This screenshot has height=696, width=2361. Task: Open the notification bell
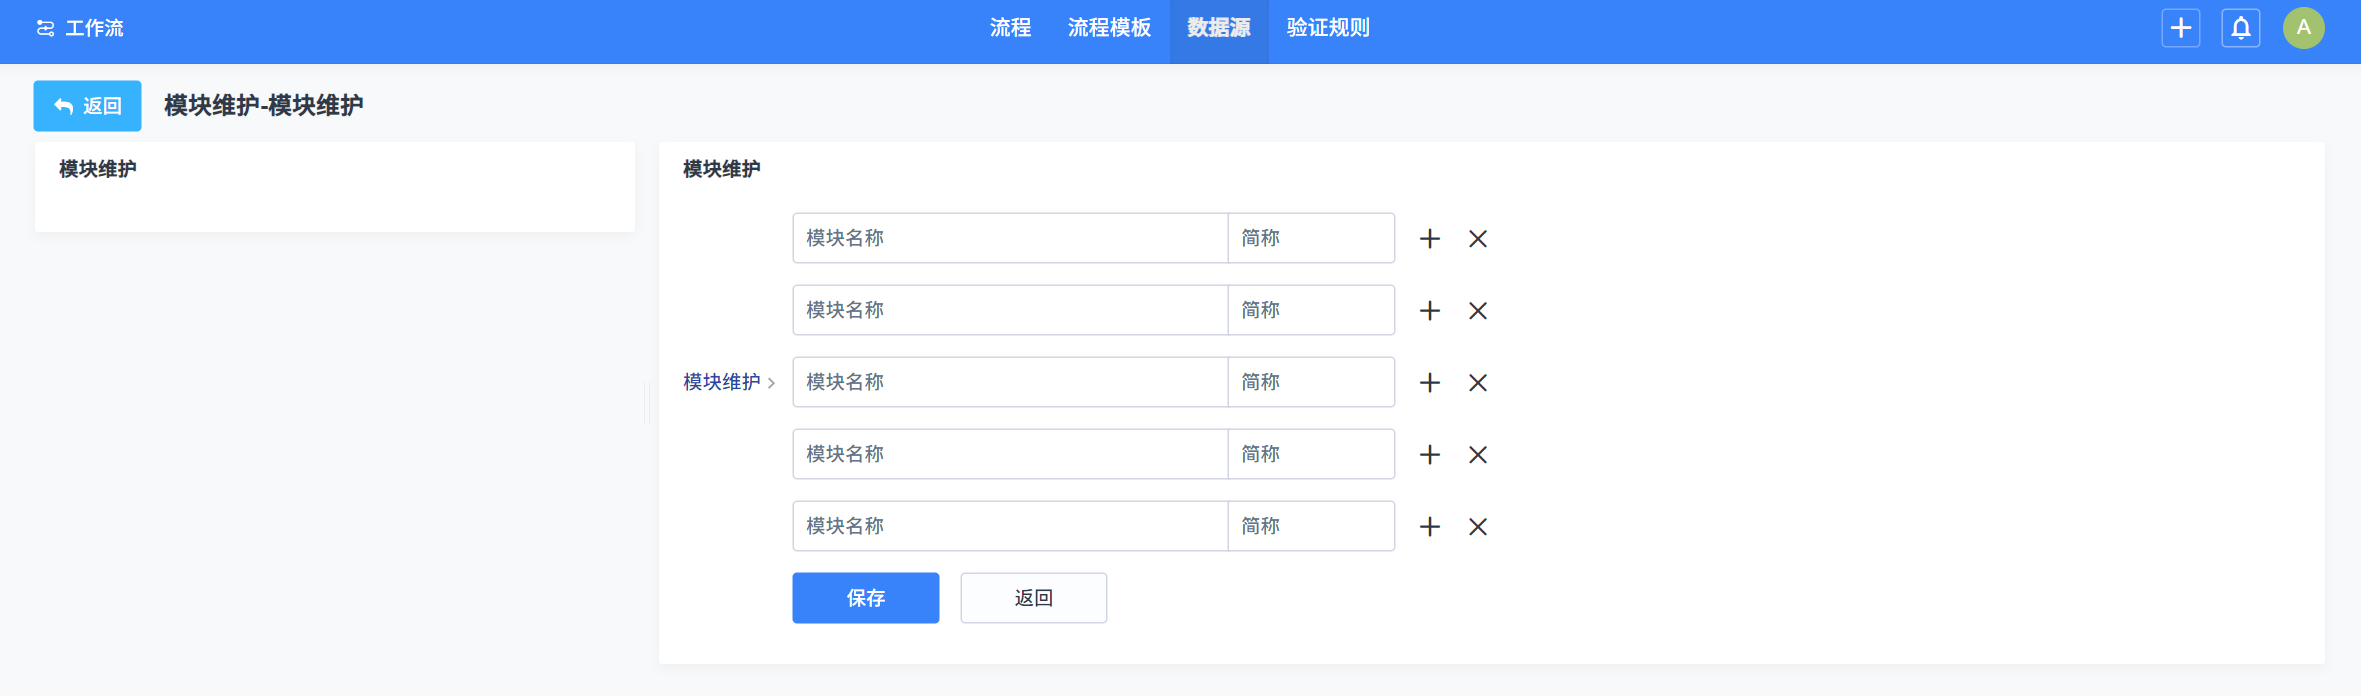[x=2241, y=28]
